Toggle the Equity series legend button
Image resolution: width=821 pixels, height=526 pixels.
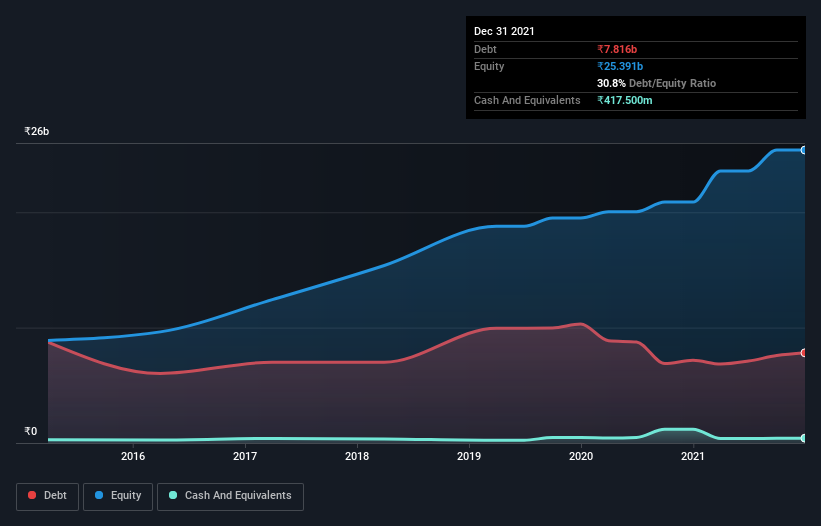[118, 496]
